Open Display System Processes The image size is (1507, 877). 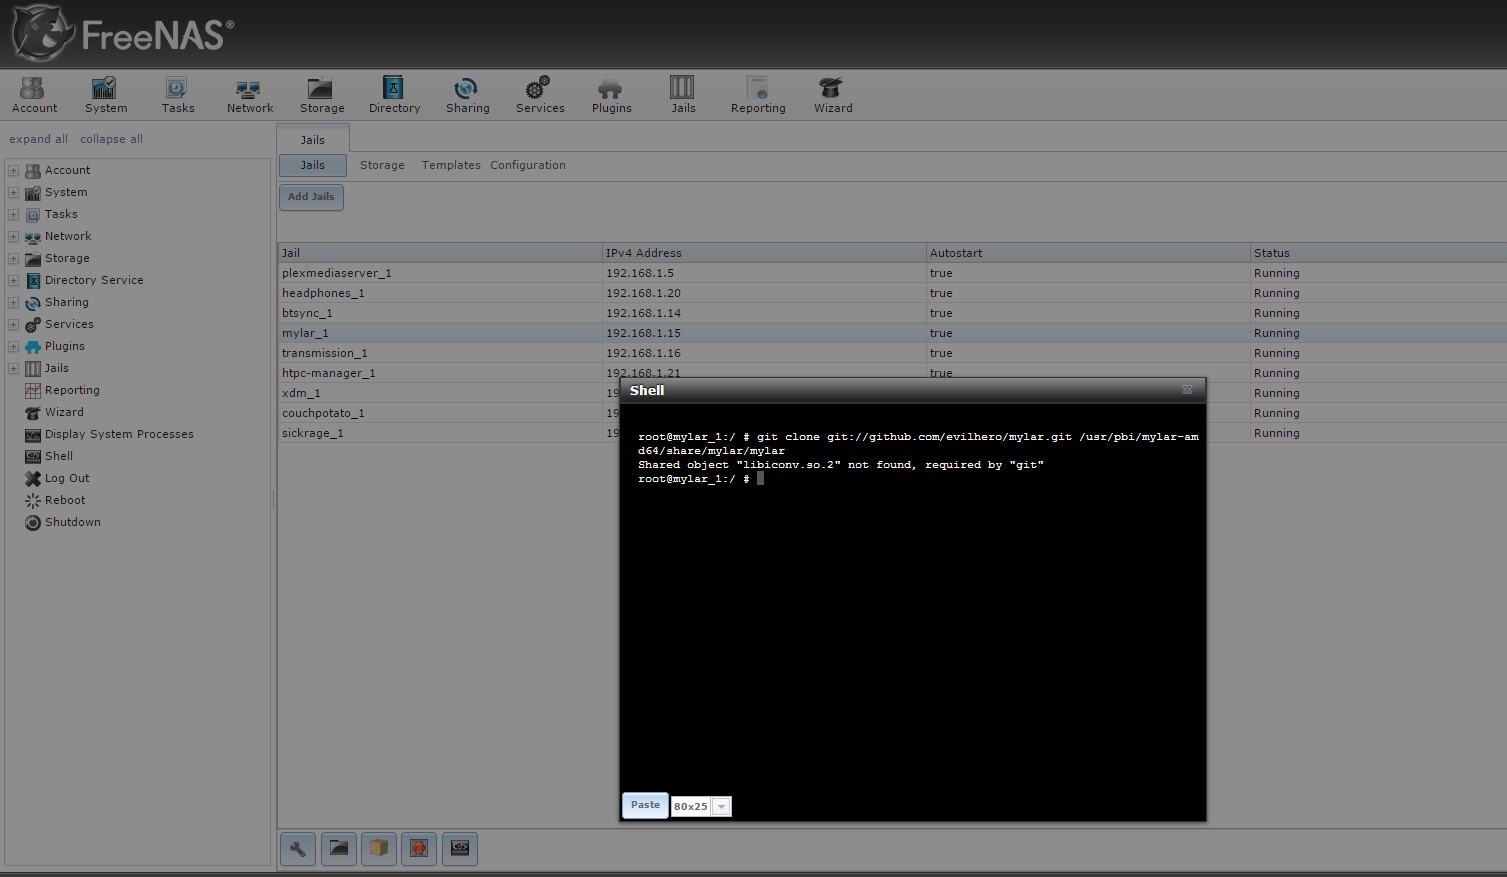tap(119, 434)
